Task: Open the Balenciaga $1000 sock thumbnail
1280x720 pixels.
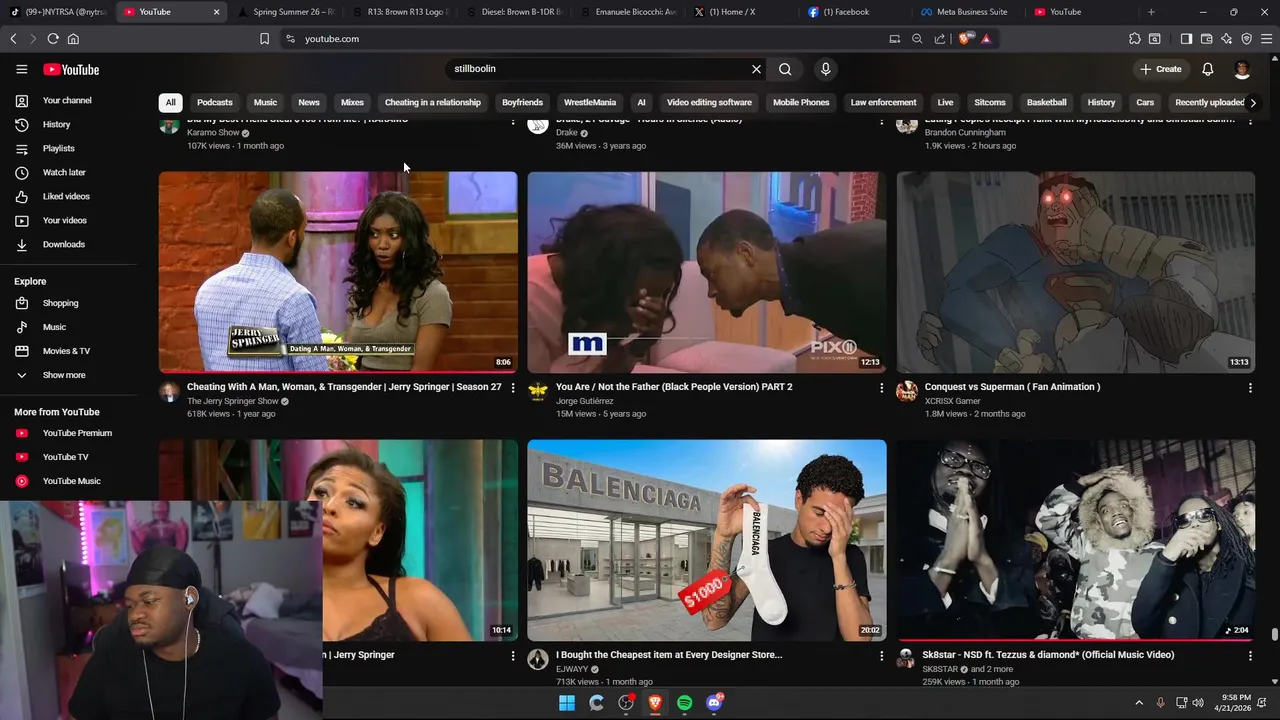Action: point(707,540)
